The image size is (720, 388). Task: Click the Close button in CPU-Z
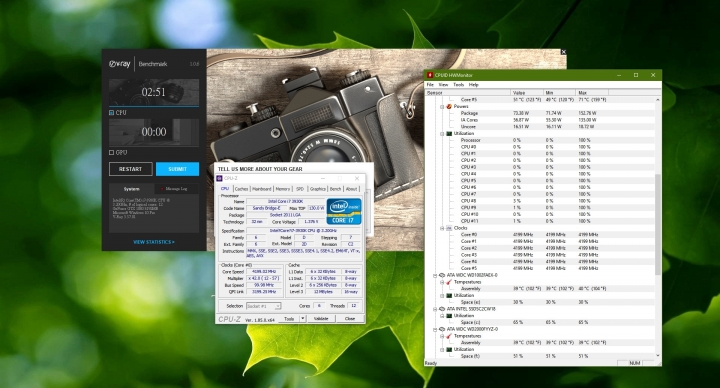(350, 319)
